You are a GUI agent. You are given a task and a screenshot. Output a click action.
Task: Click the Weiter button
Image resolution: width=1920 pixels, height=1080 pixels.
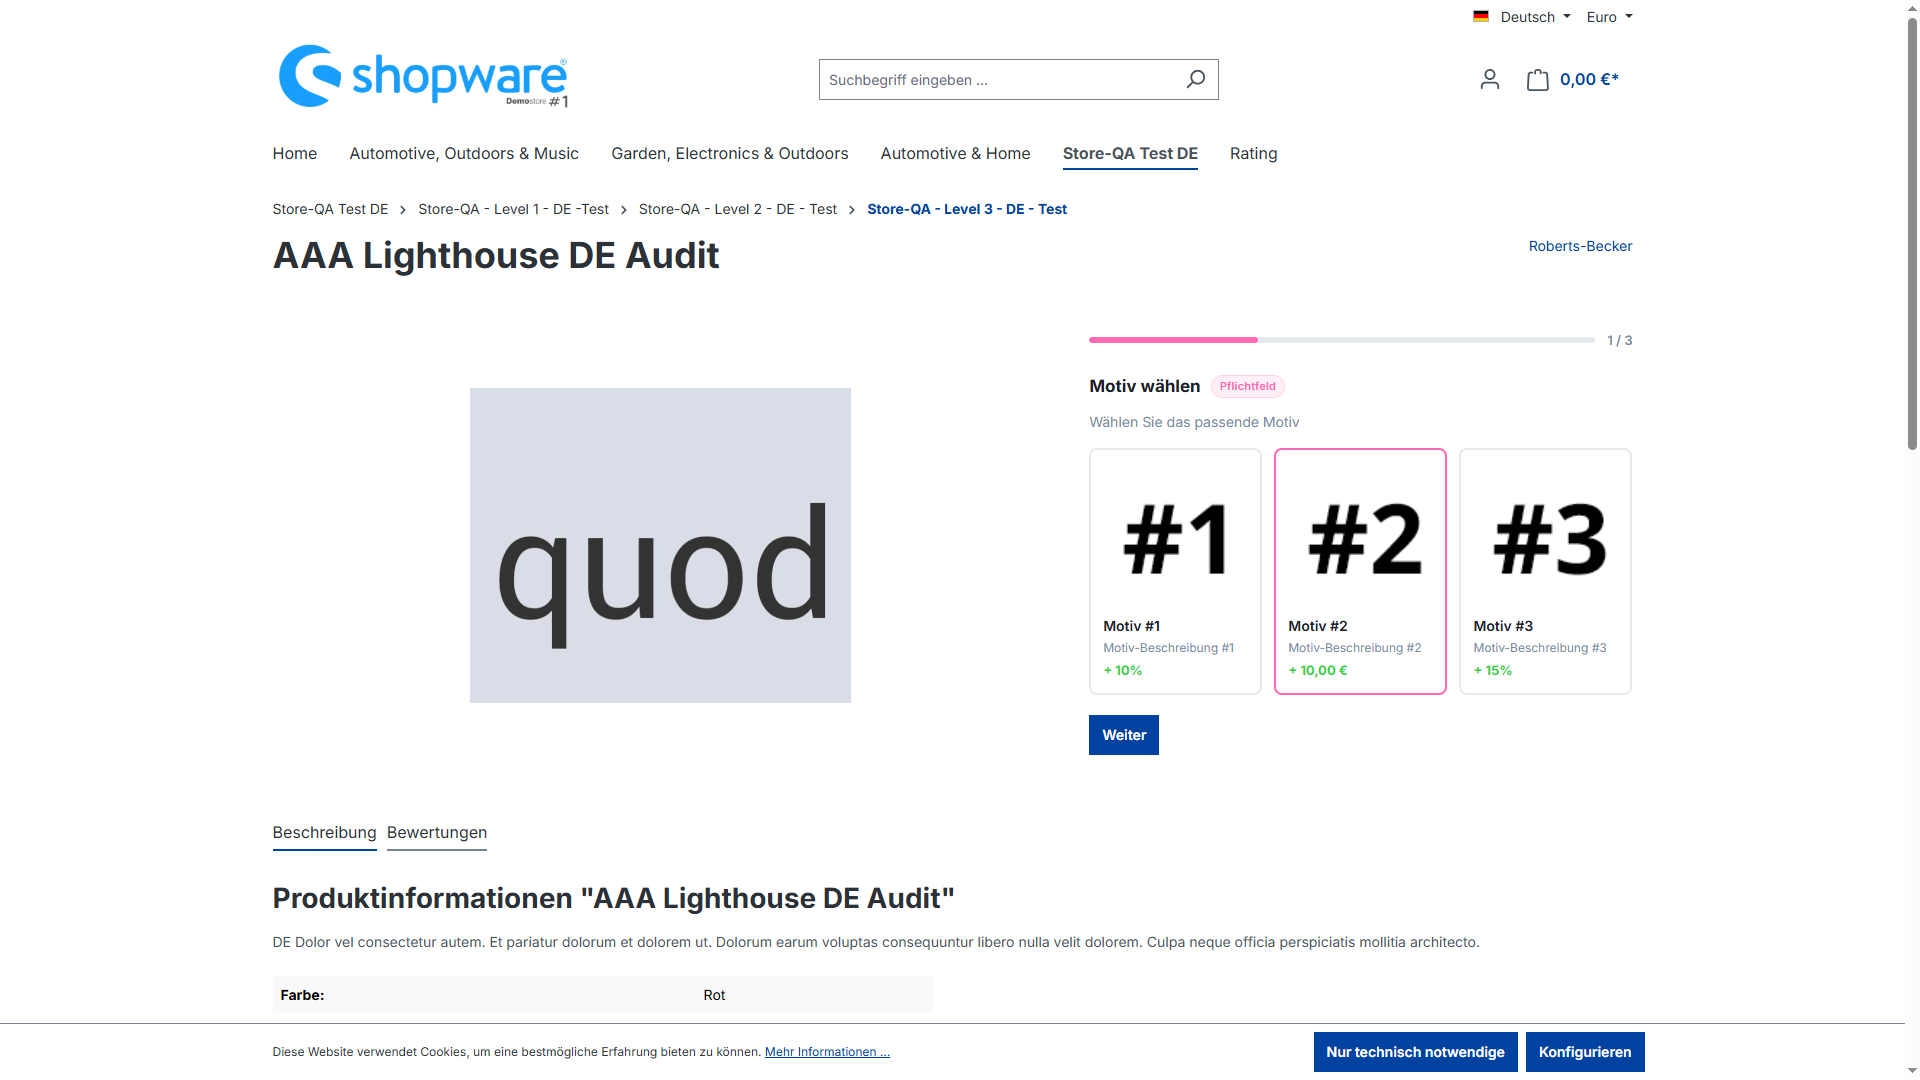click(x=1124, y=735)
